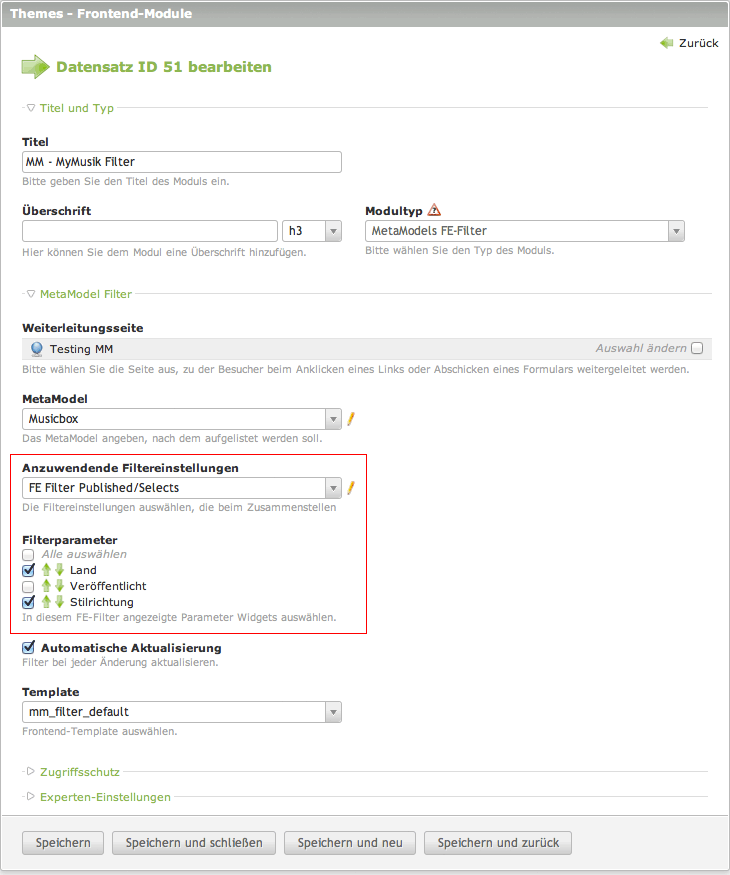This screenshot has width=730, height=875.
Task: Expand the Zugriffsschutz section
Action: pos(80,772)
